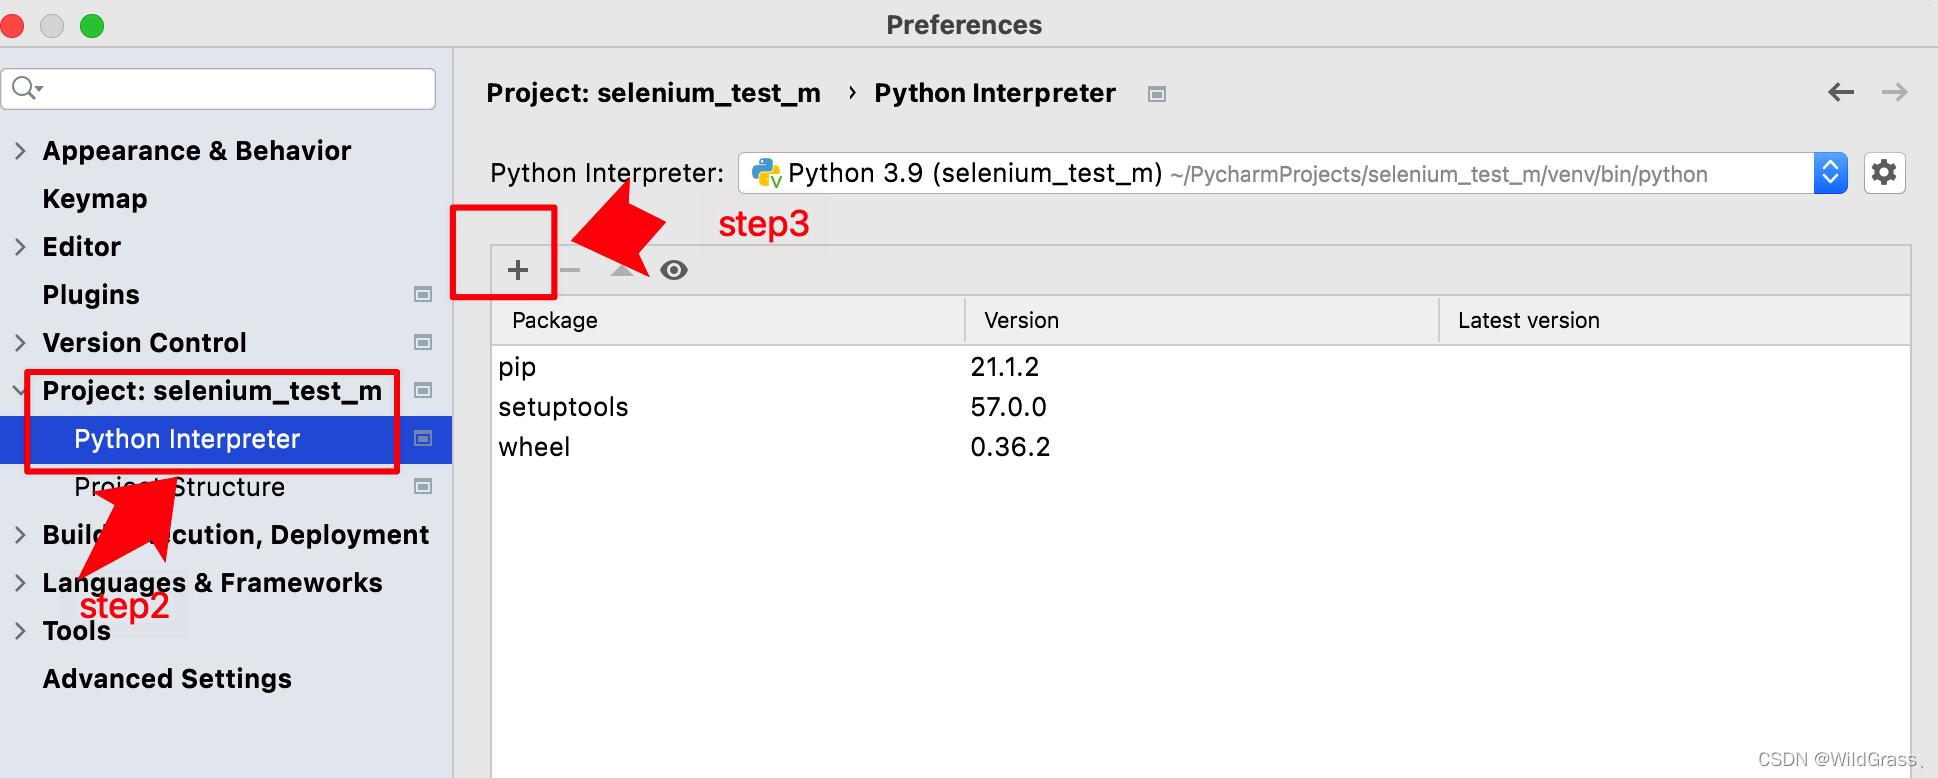This screenshot has height=778, width=1938.
Task: Click the plus icon to install package
Action: pos(518,270)
